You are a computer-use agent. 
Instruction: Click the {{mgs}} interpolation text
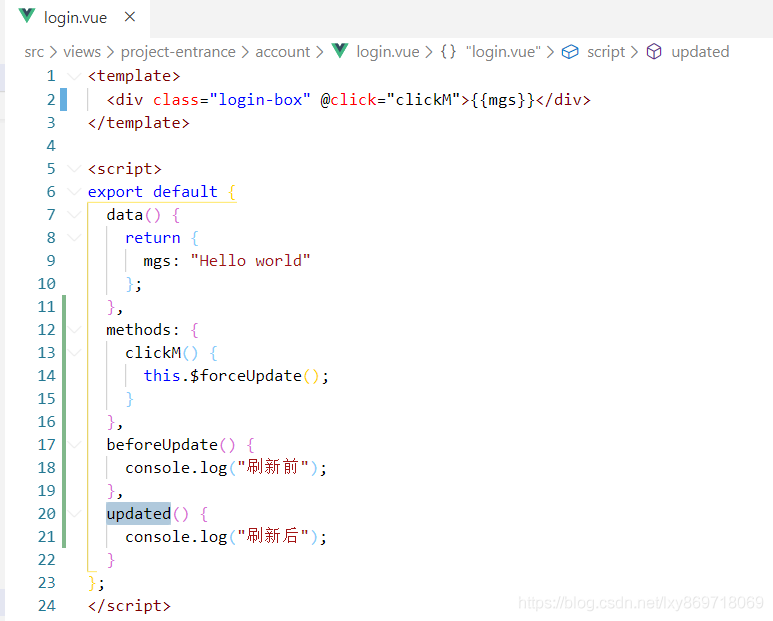(502, 100)
